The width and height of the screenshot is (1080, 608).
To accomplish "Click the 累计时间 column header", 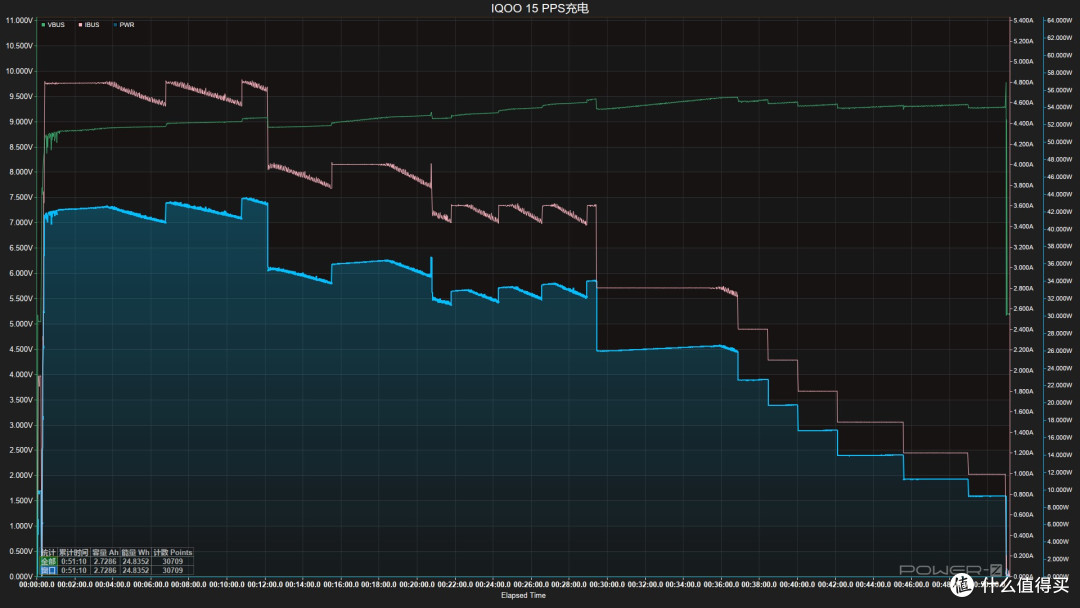I will coord(74,552).
